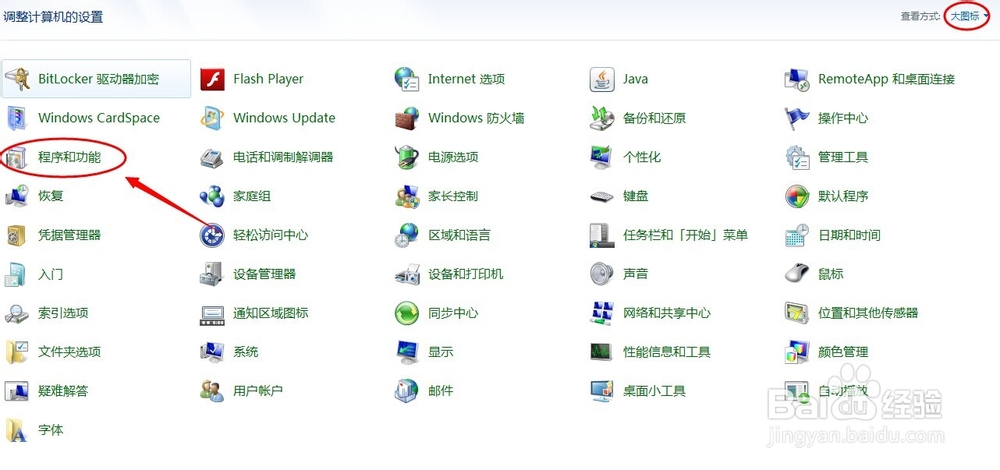Open Internet 选项 globe icon
Screen dimensions: 1000x470
coord(407,80)
